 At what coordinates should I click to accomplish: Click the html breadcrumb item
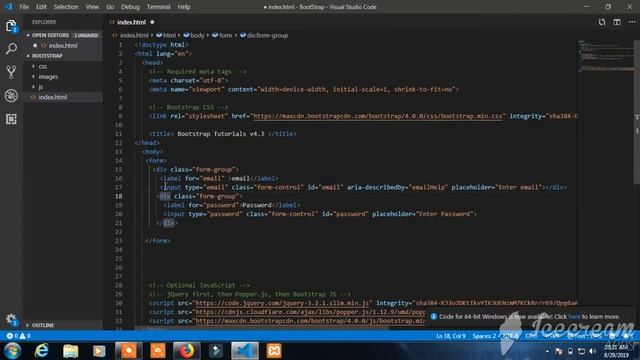[x=166, y=36]
